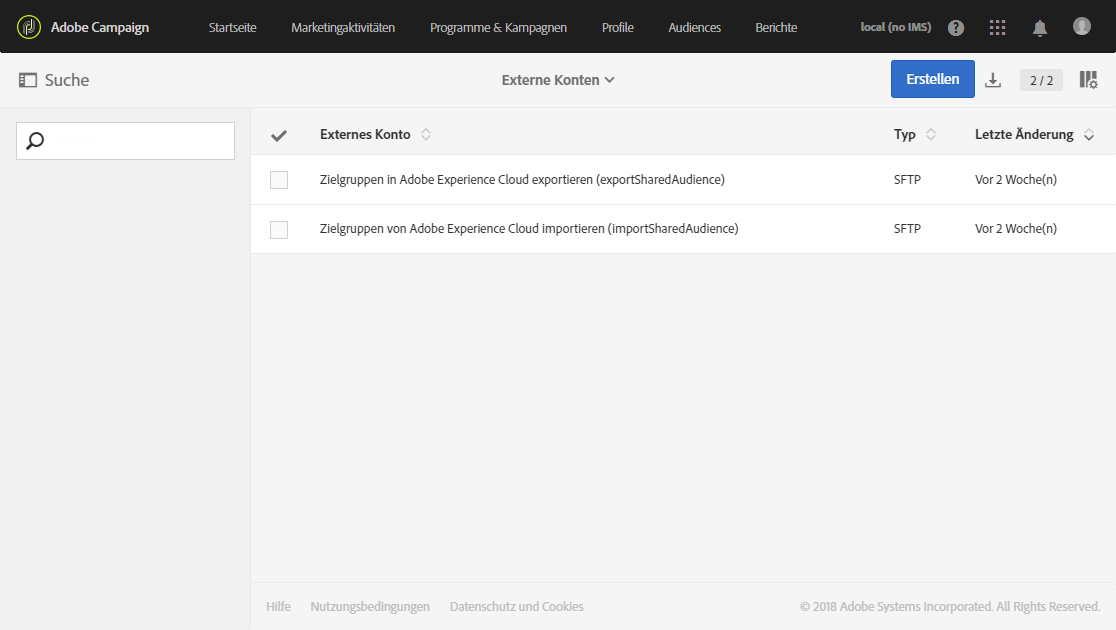Open the app switcher grid icon
1116x630 pixels.
pyautogui.click(x=997, y=28)
